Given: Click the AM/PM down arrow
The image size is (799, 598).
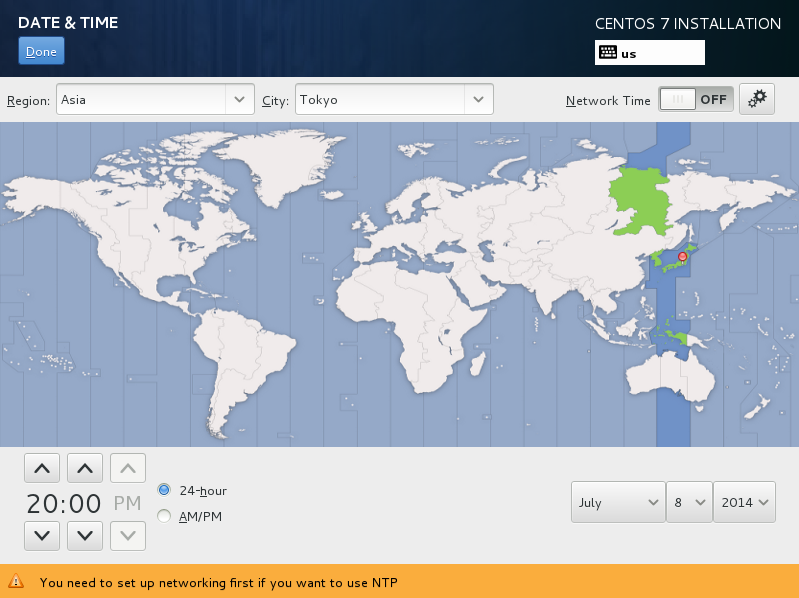Looking at the screenshot, I should pos(128,536).
